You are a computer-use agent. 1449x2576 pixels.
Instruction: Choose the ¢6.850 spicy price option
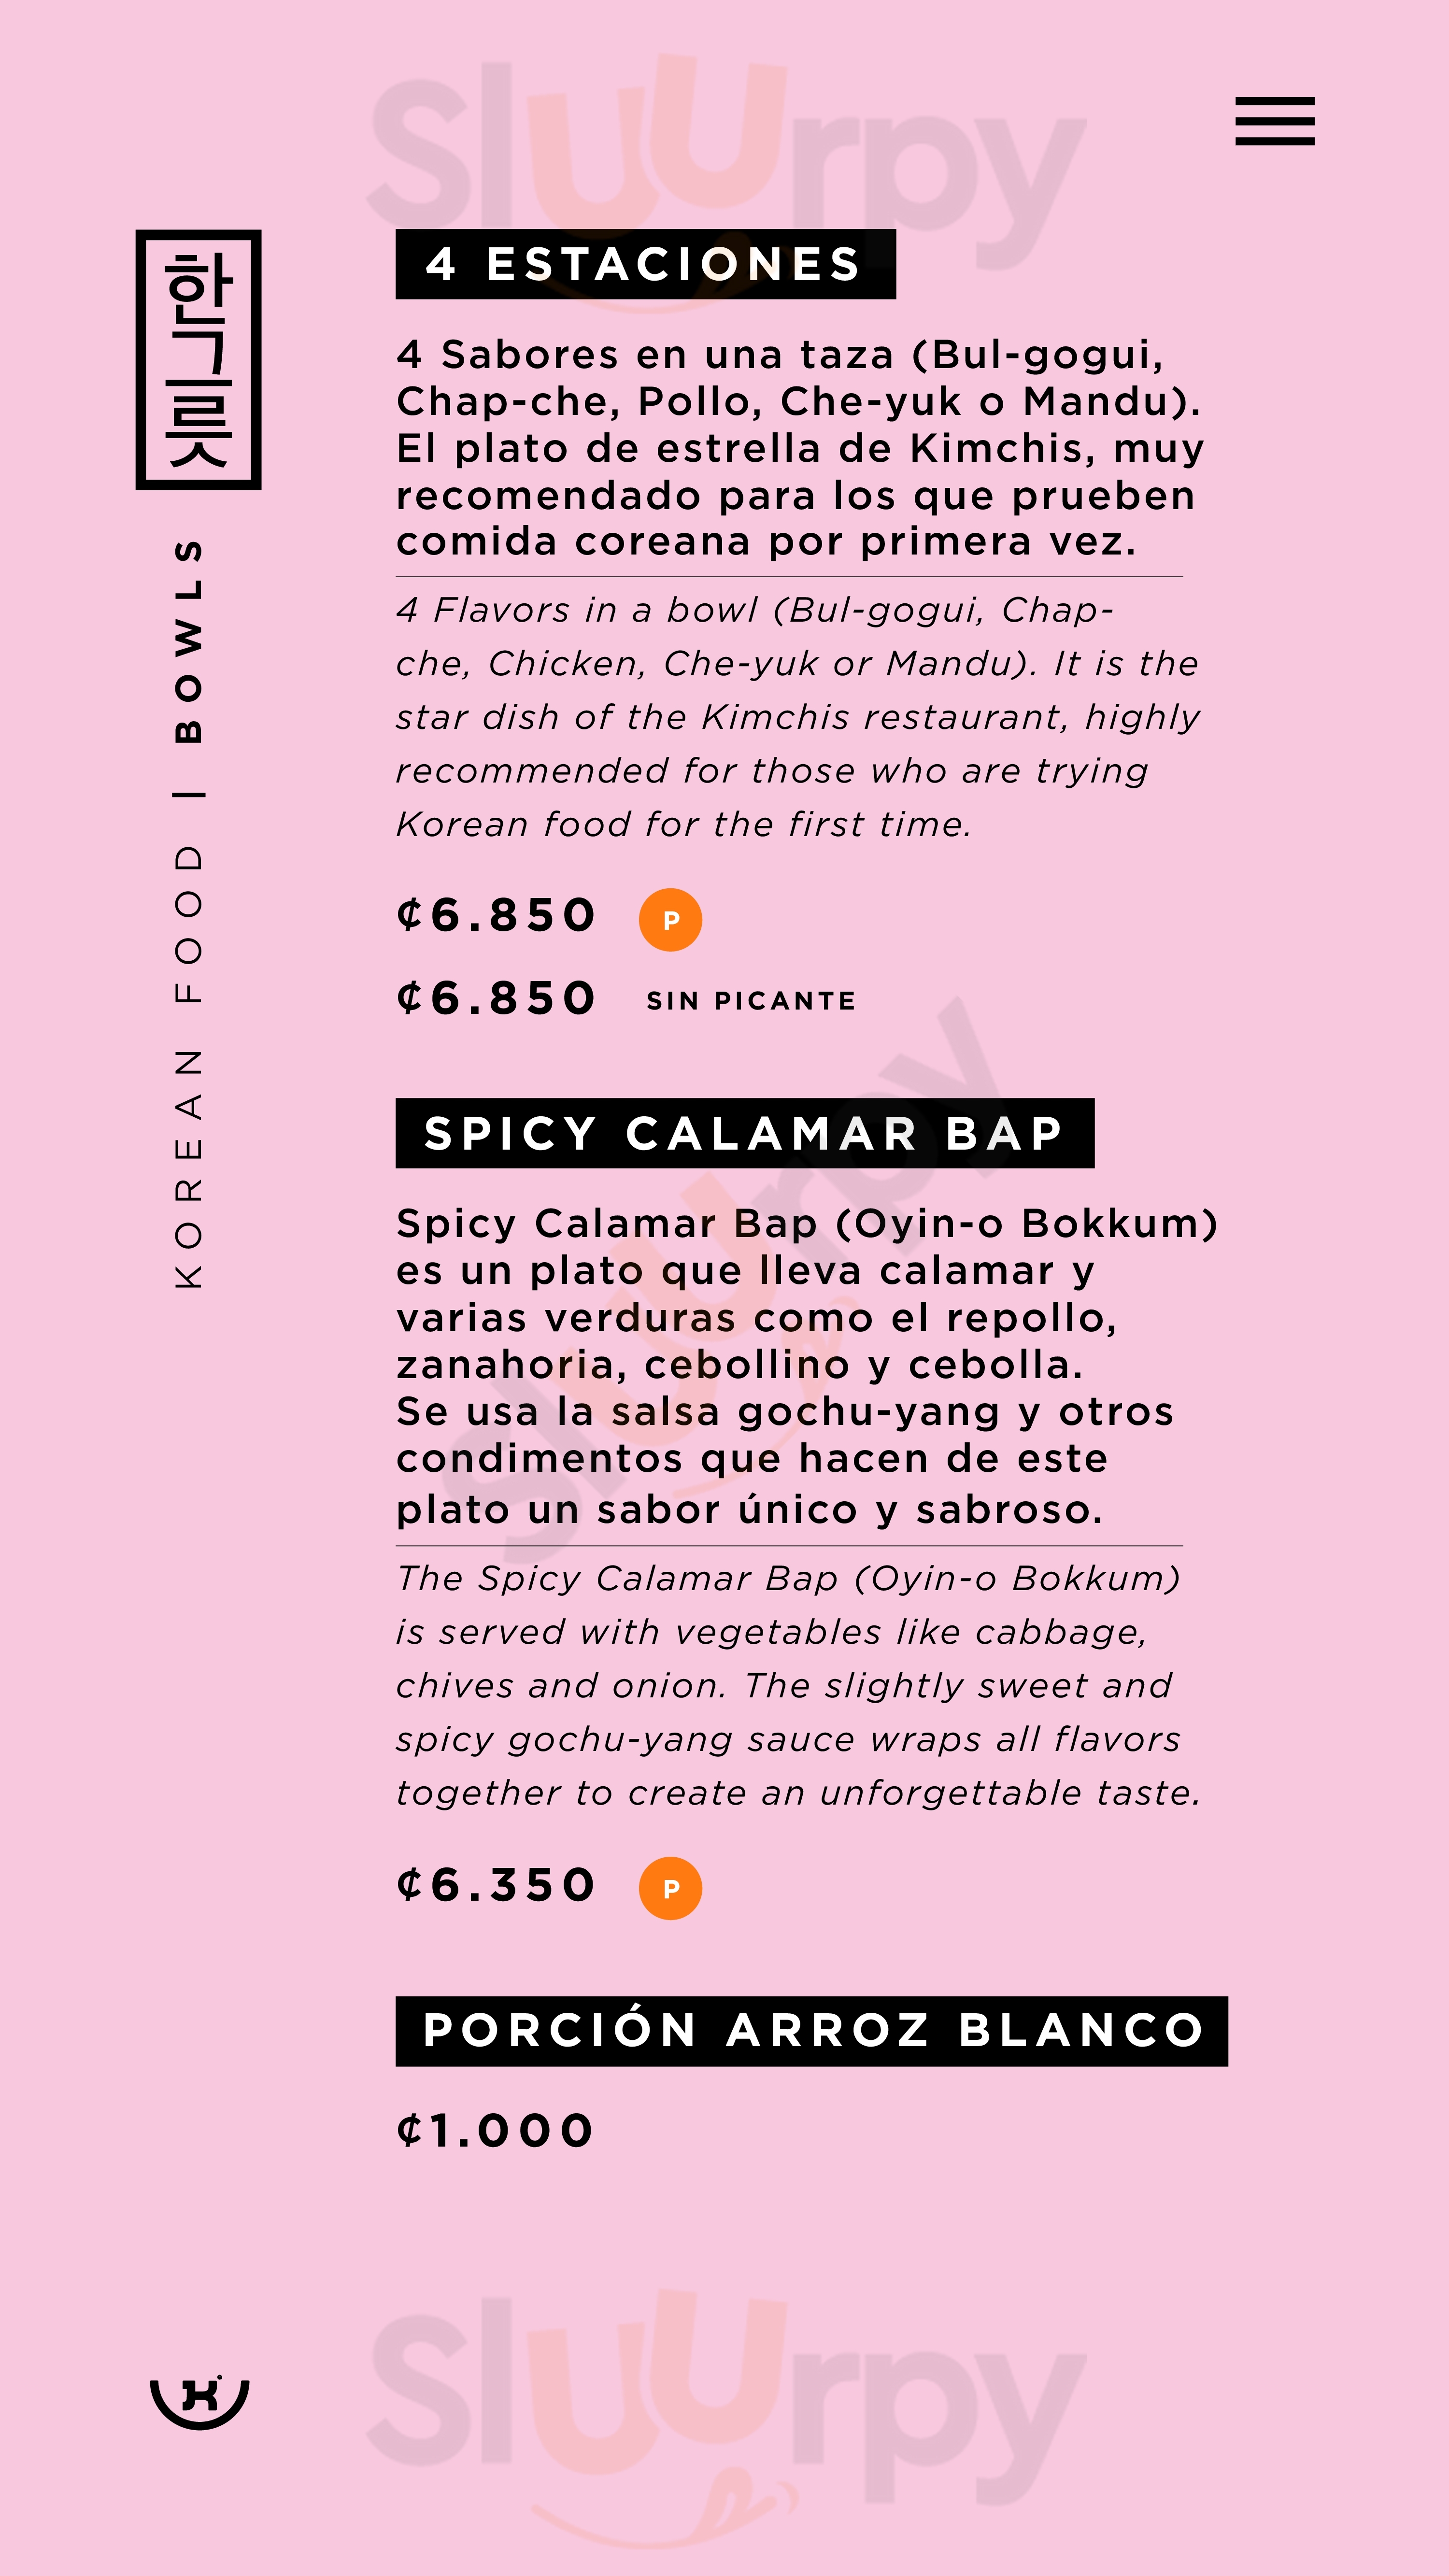click(496, 916)
